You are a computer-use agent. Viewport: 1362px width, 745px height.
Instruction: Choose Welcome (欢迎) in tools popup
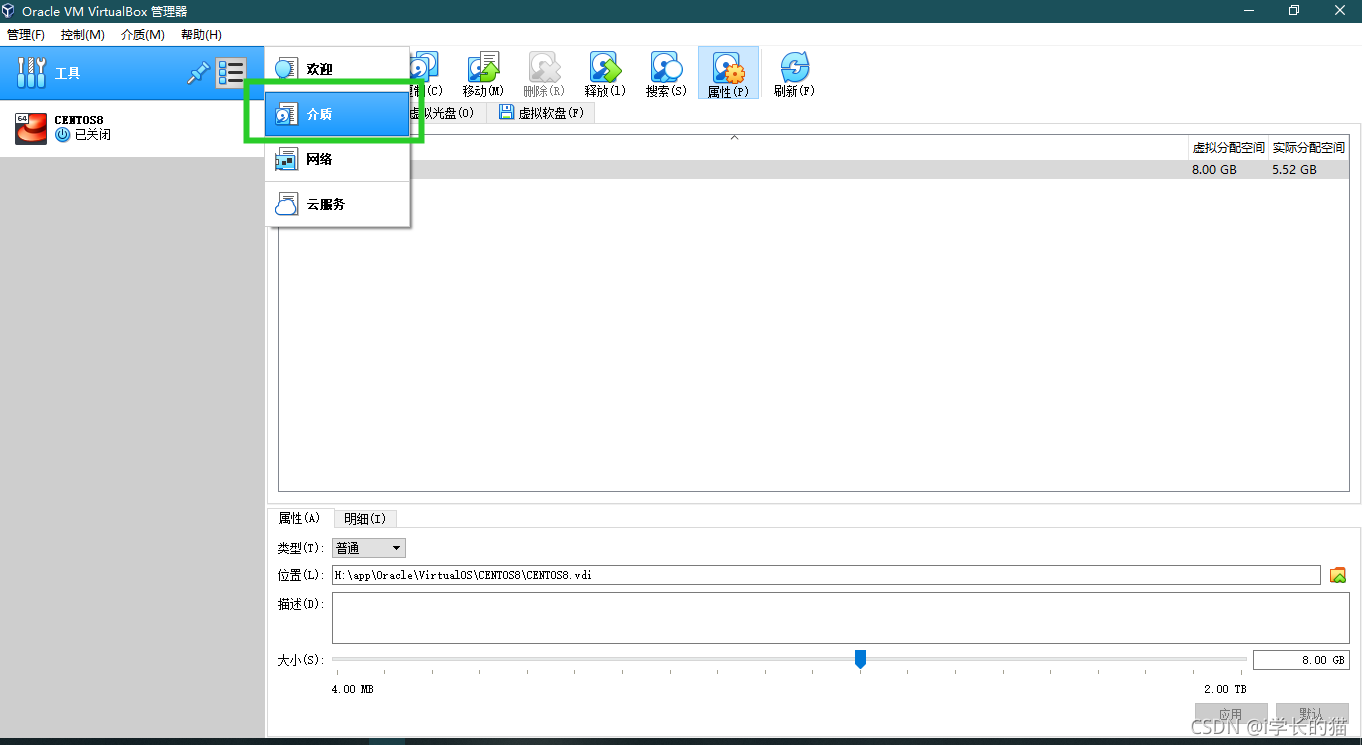tap(338, 69)
